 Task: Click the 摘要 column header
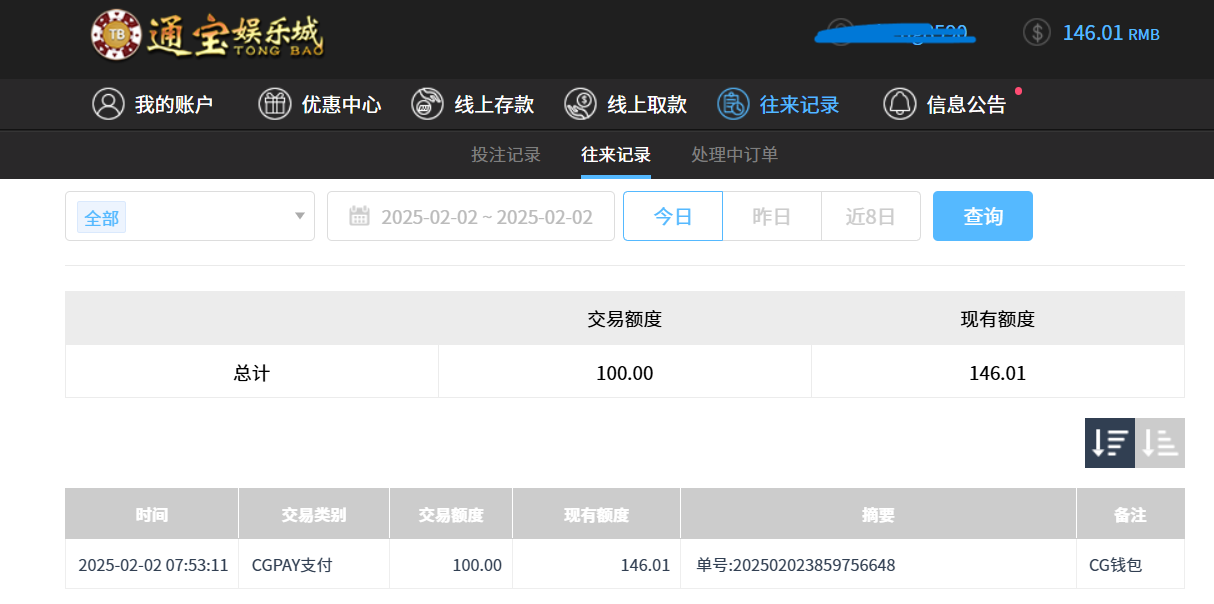(879, 514)
